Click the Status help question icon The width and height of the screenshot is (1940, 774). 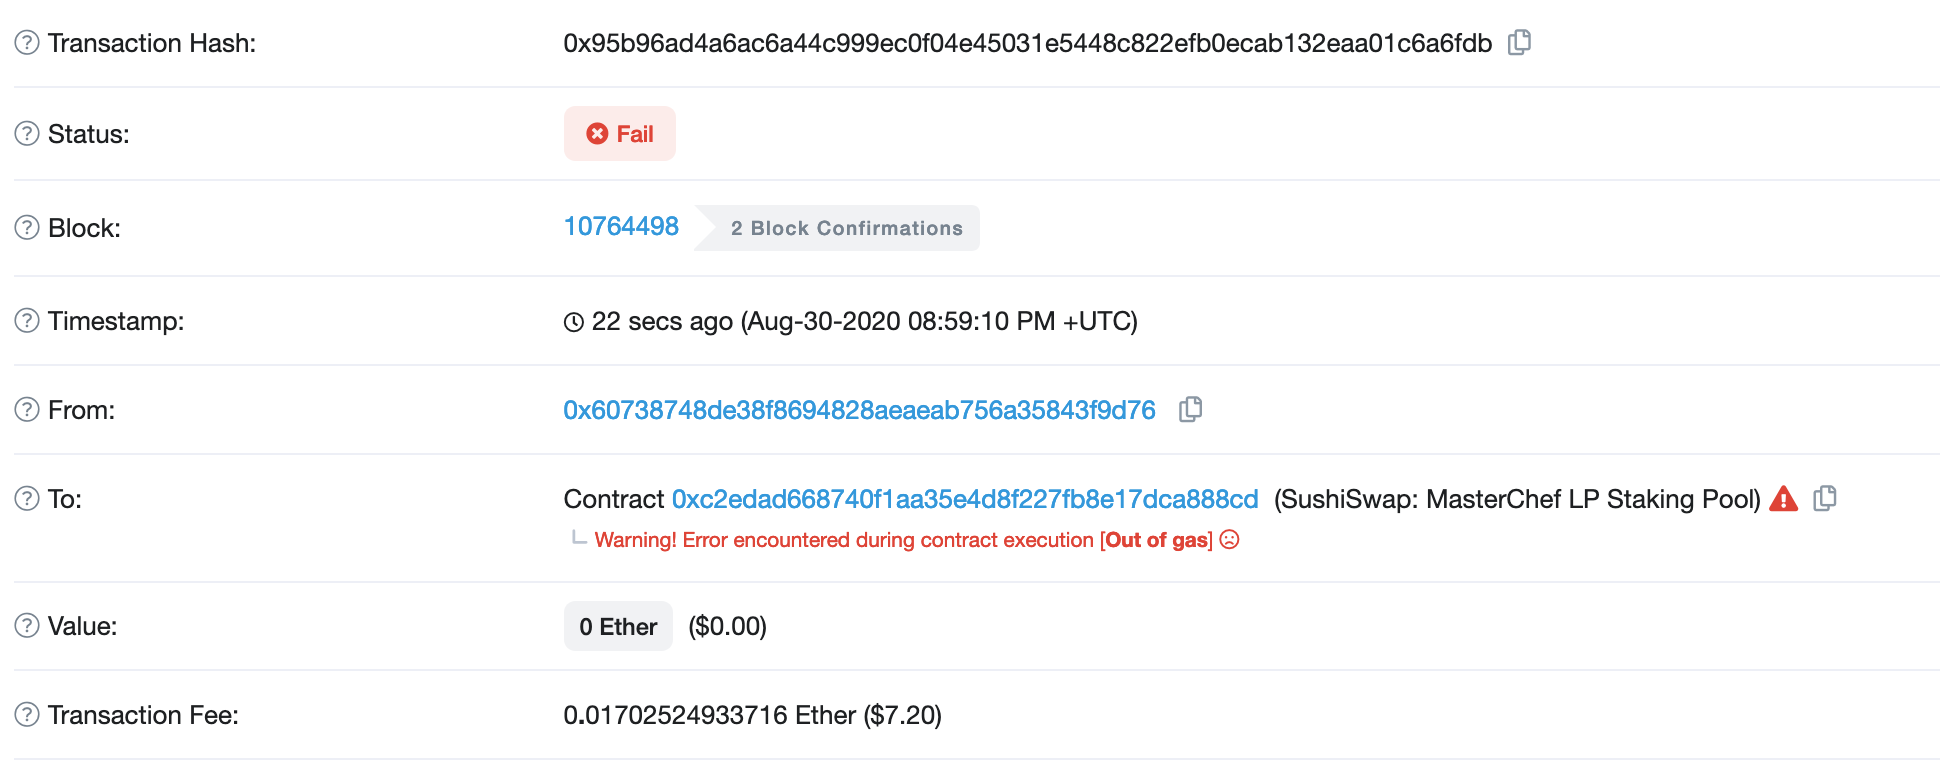[x=27, y=134]
